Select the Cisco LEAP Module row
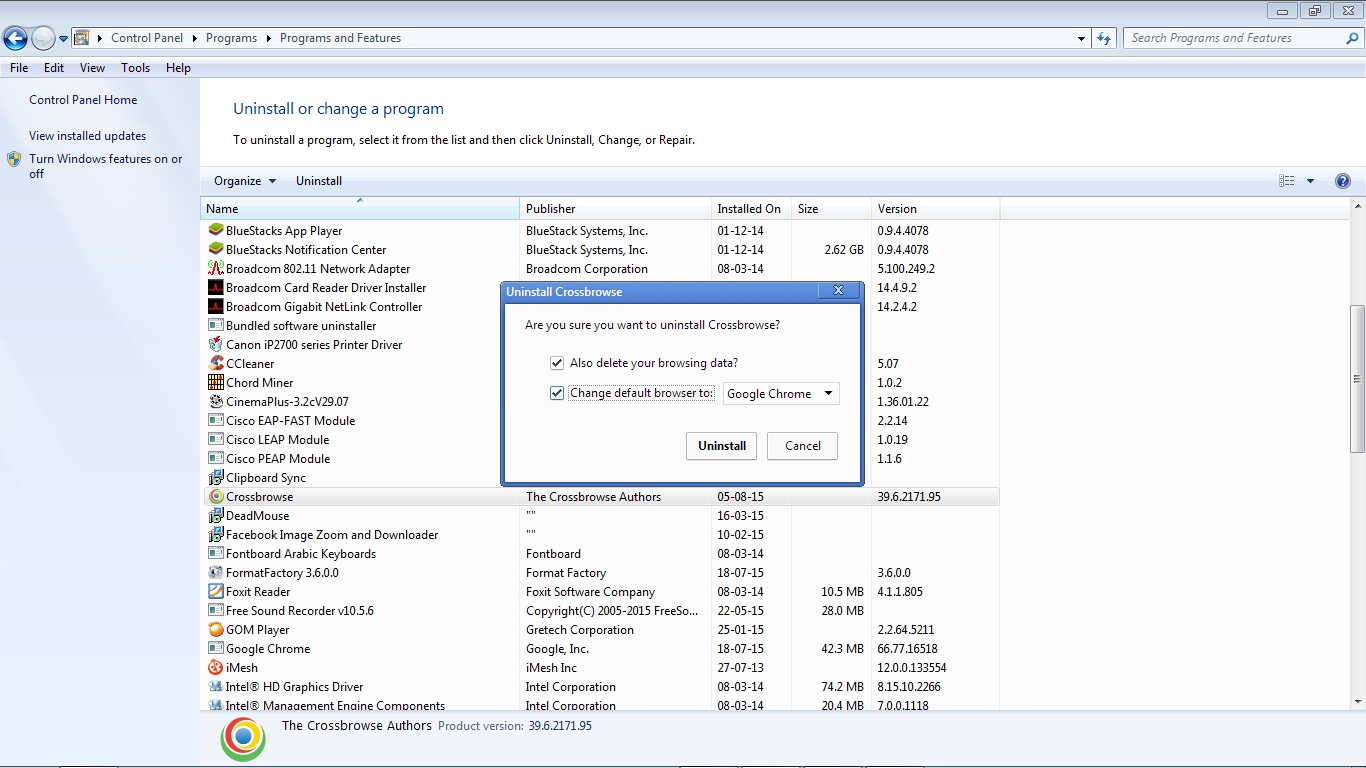 (600, 440)
